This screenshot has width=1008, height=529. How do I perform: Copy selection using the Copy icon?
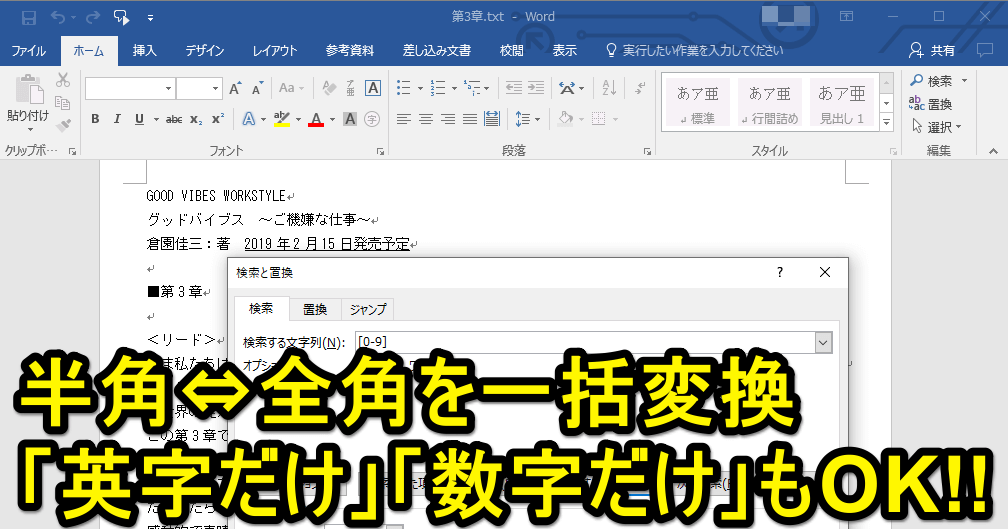click(62, 103)
